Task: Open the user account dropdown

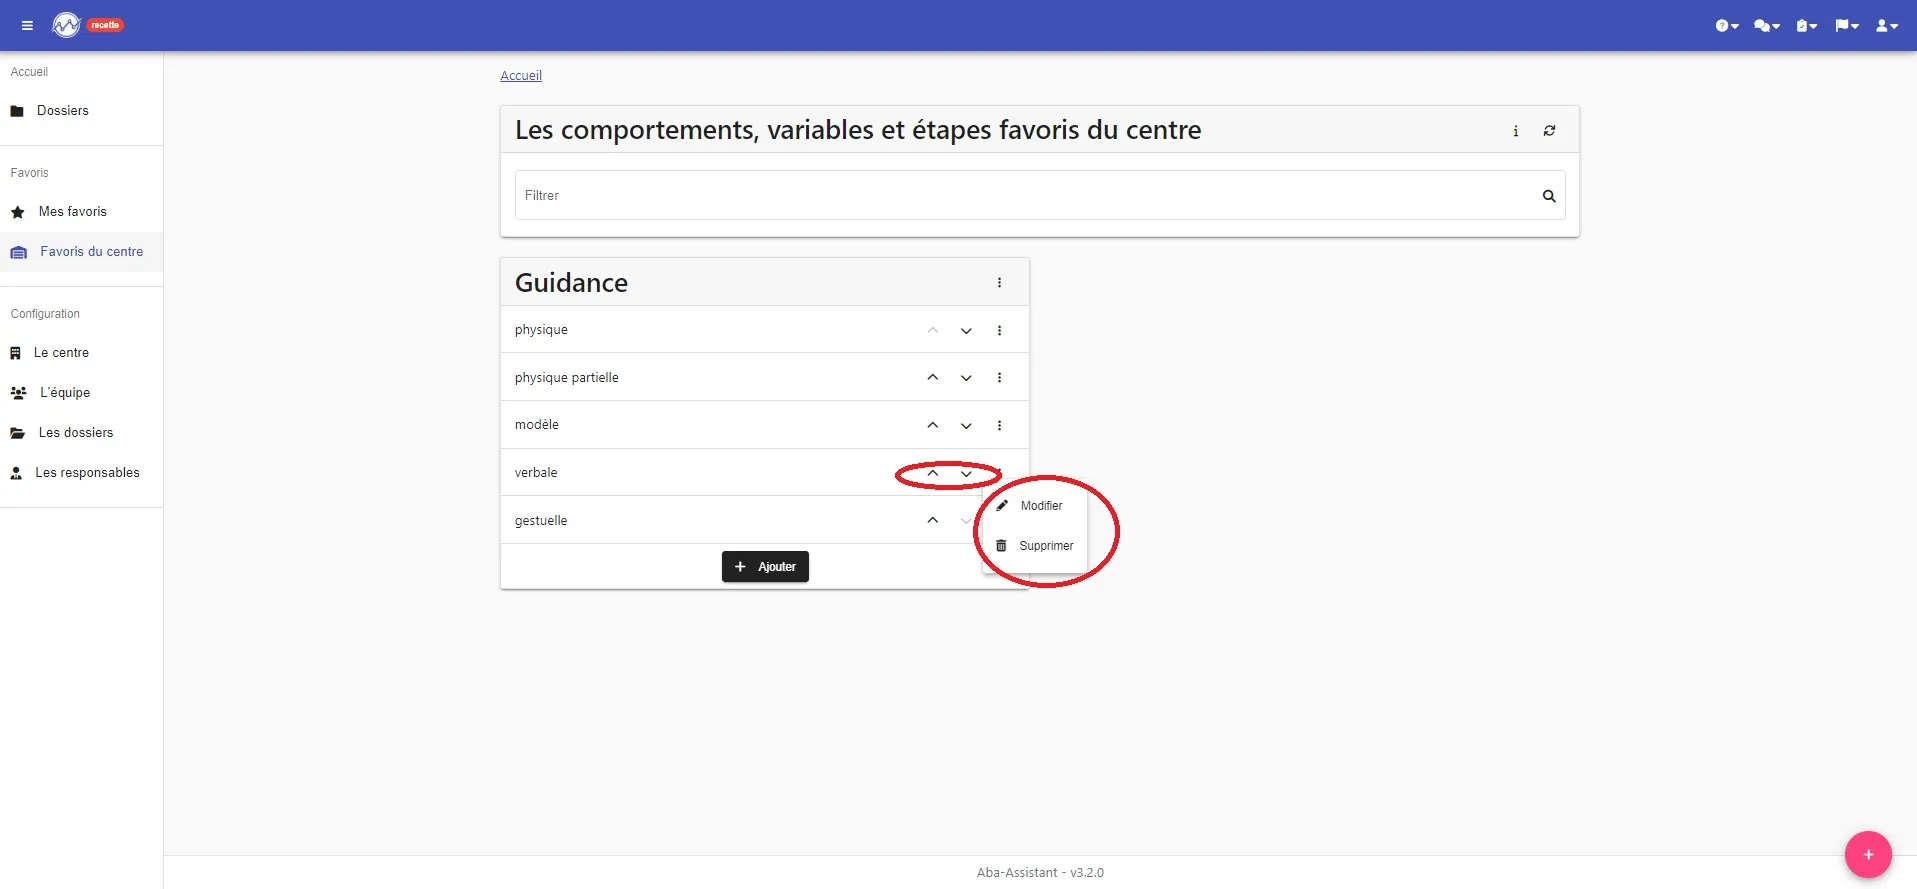Action: point(1887,26)
